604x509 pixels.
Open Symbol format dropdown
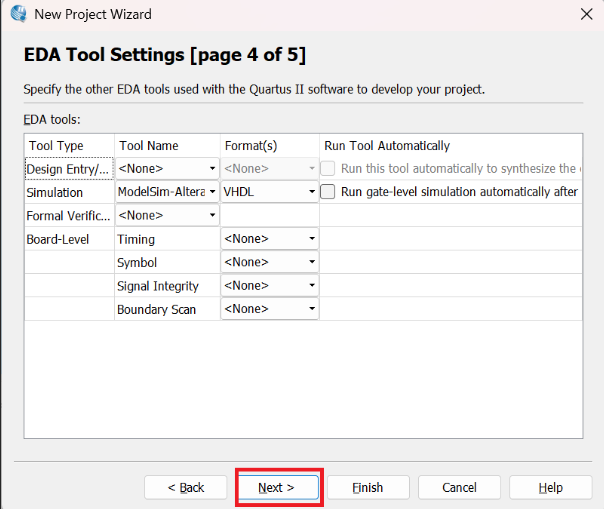click(270, 262)
